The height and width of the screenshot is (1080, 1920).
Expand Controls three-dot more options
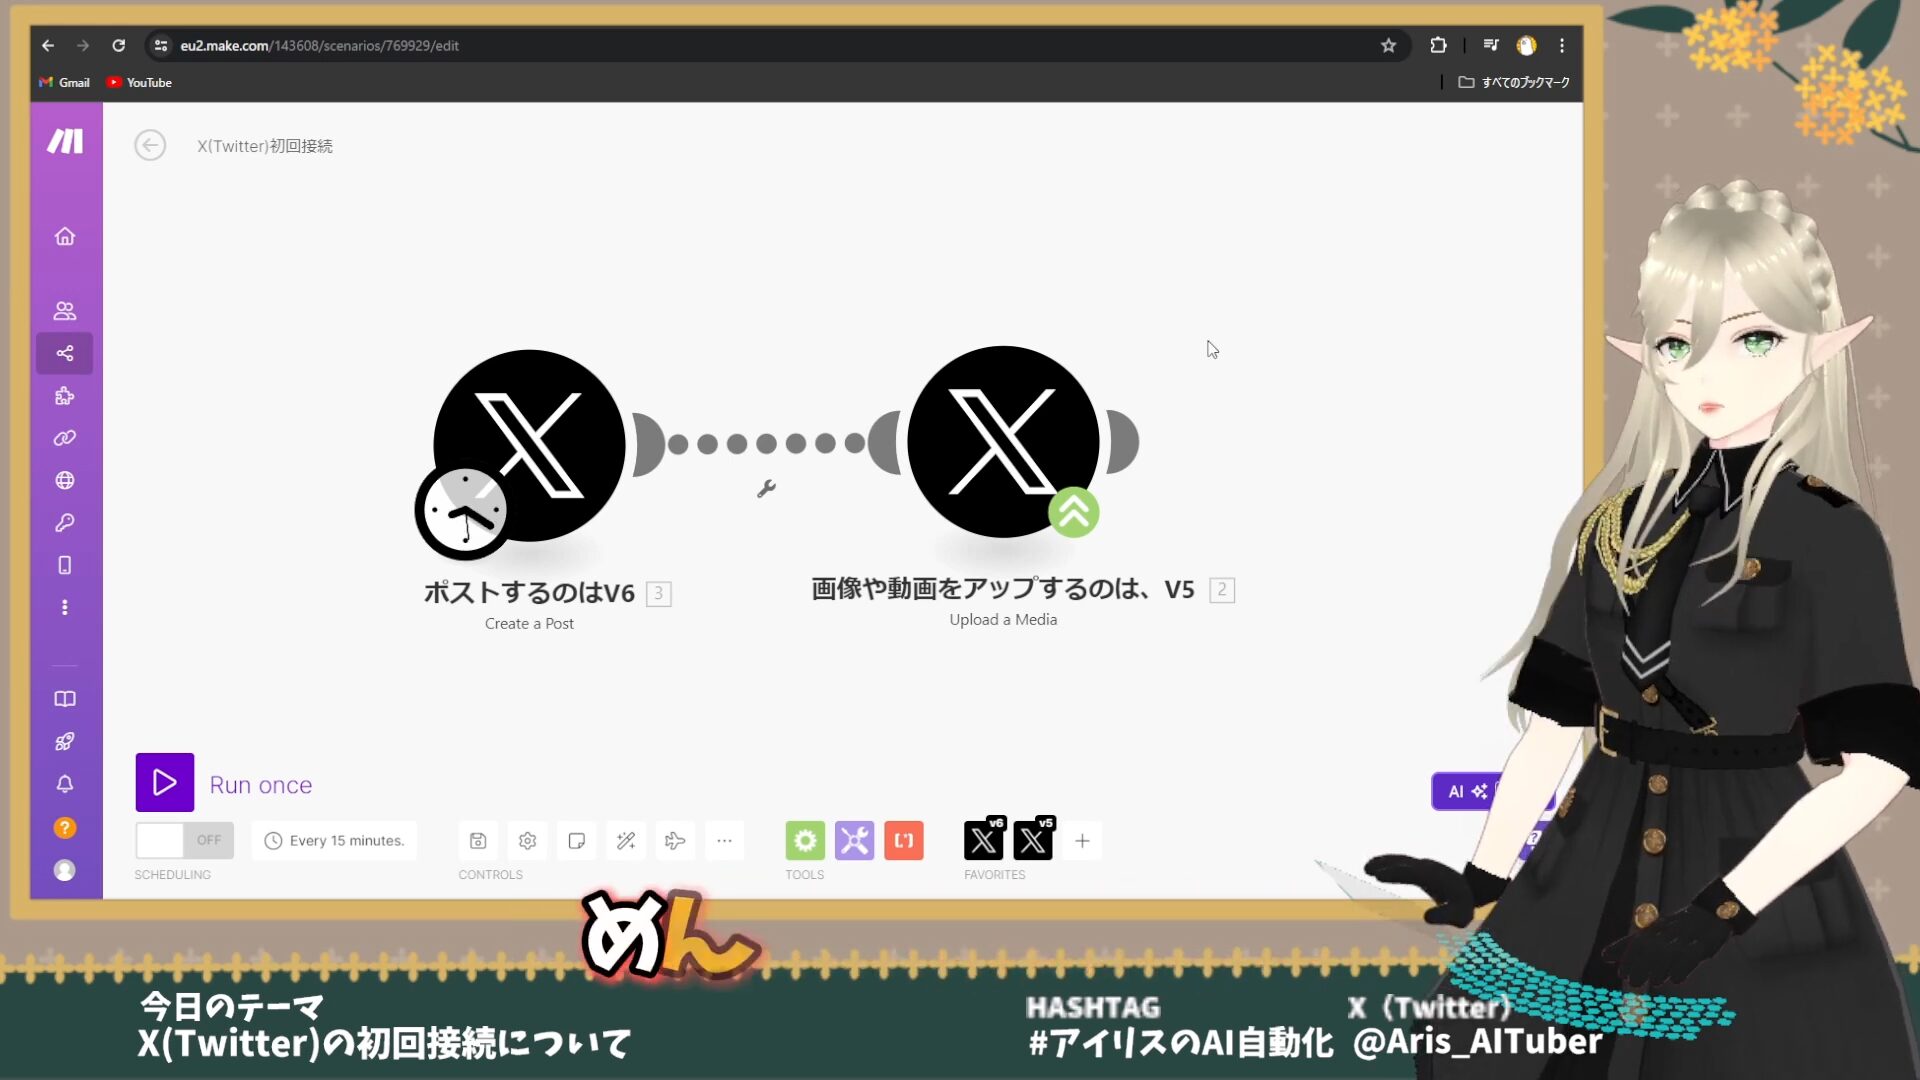pos(724,841)
